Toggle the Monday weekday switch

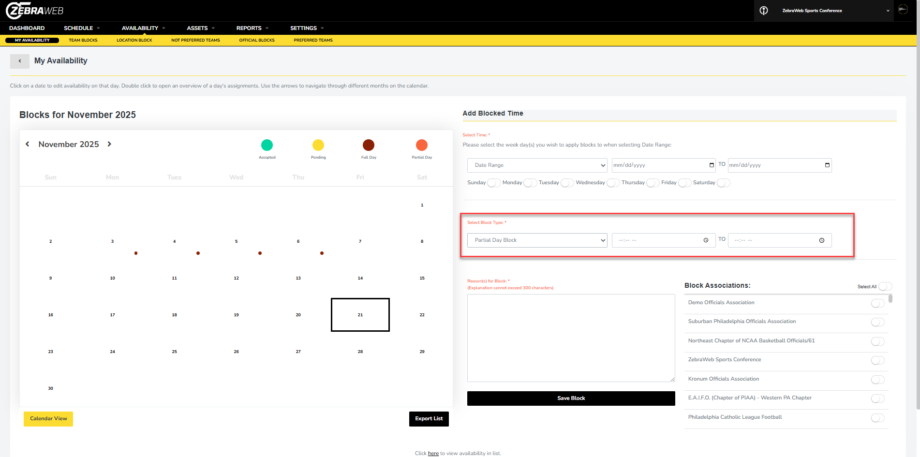(530, 183)
